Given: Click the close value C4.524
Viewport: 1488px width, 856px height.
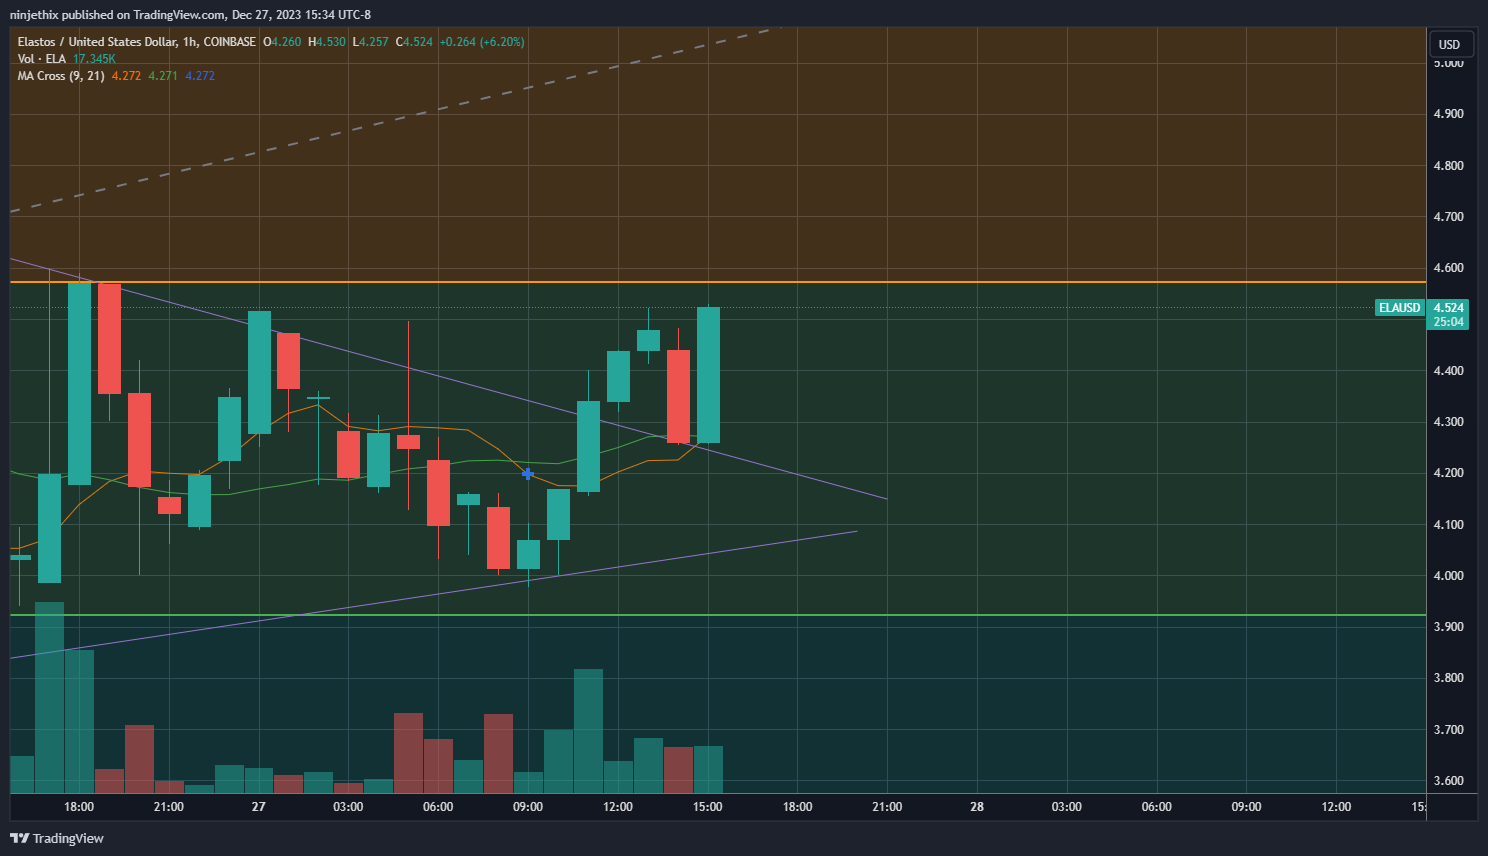Looking at the screenshot, I should click(x=414, y=42).
